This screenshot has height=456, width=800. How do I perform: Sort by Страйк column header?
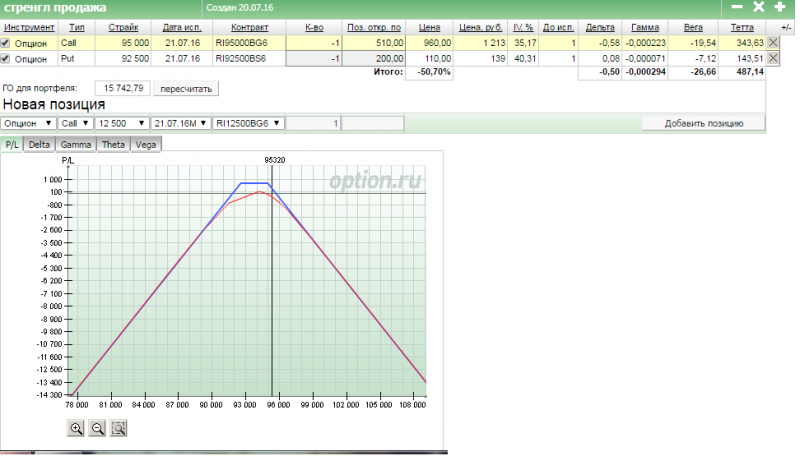[123, 28]
